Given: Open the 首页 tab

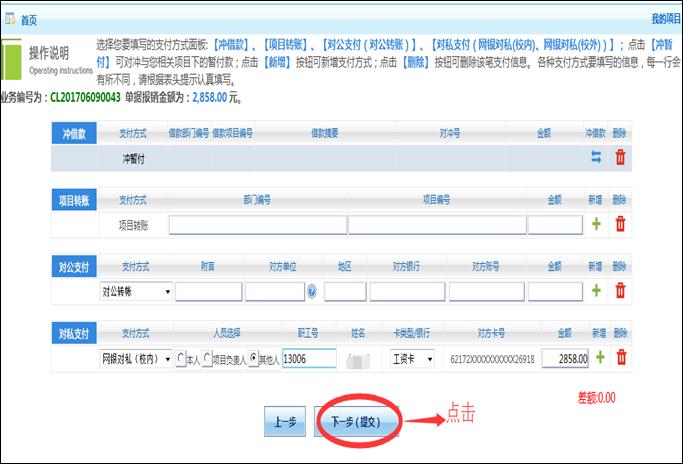Looking at the screenshot, I should coord(29,20).
